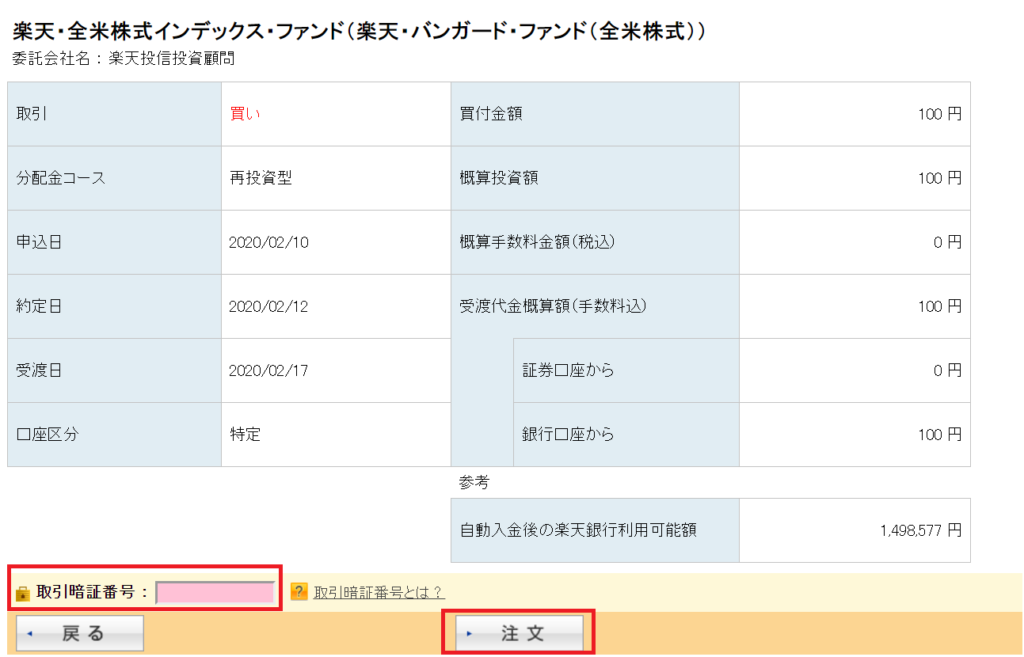Screen dimensions: 1024x657
Task: Click the 概算手数料金額 value of 0 円
Action: click(x=948, y=242)
